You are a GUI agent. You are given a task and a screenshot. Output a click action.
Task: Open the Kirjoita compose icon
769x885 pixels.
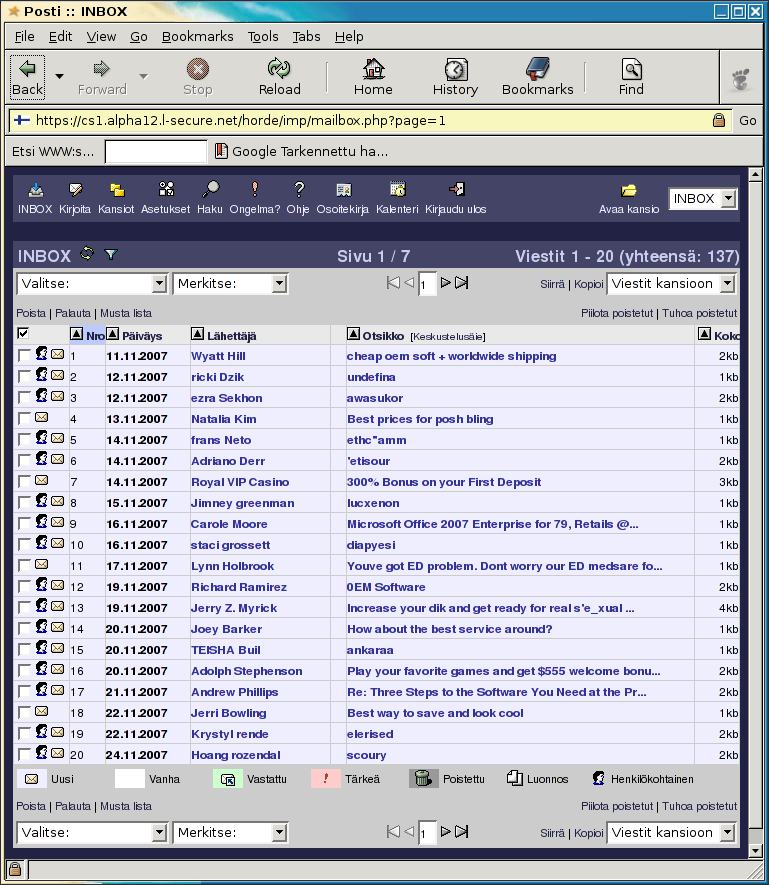[x=75, y=190]
